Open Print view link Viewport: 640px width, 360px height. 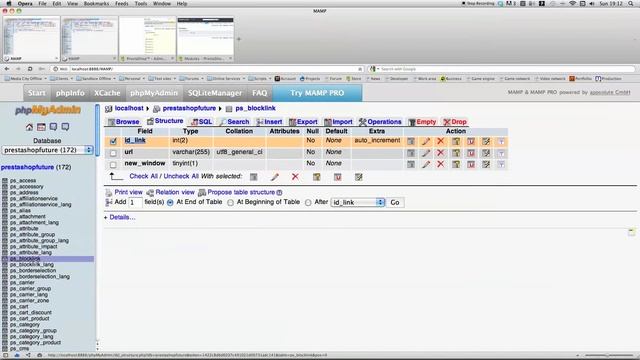click(x=128, y=192)
